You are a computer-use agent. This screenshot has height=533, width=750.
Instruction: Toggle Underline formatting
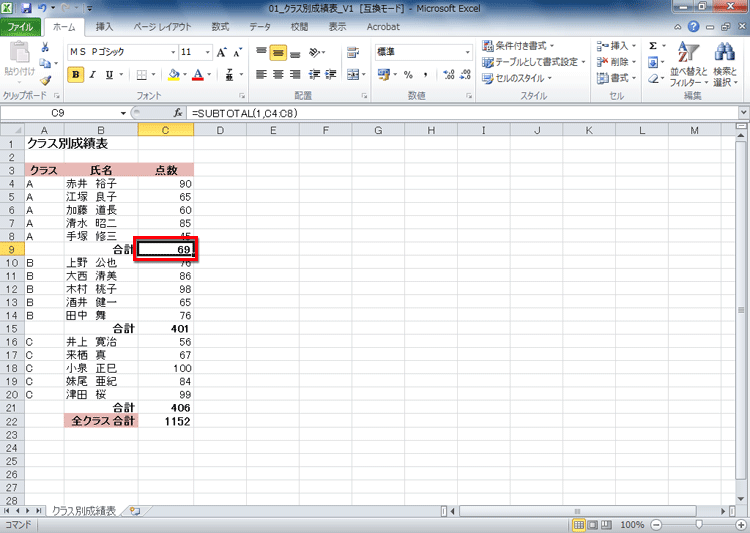click(109, 75)
